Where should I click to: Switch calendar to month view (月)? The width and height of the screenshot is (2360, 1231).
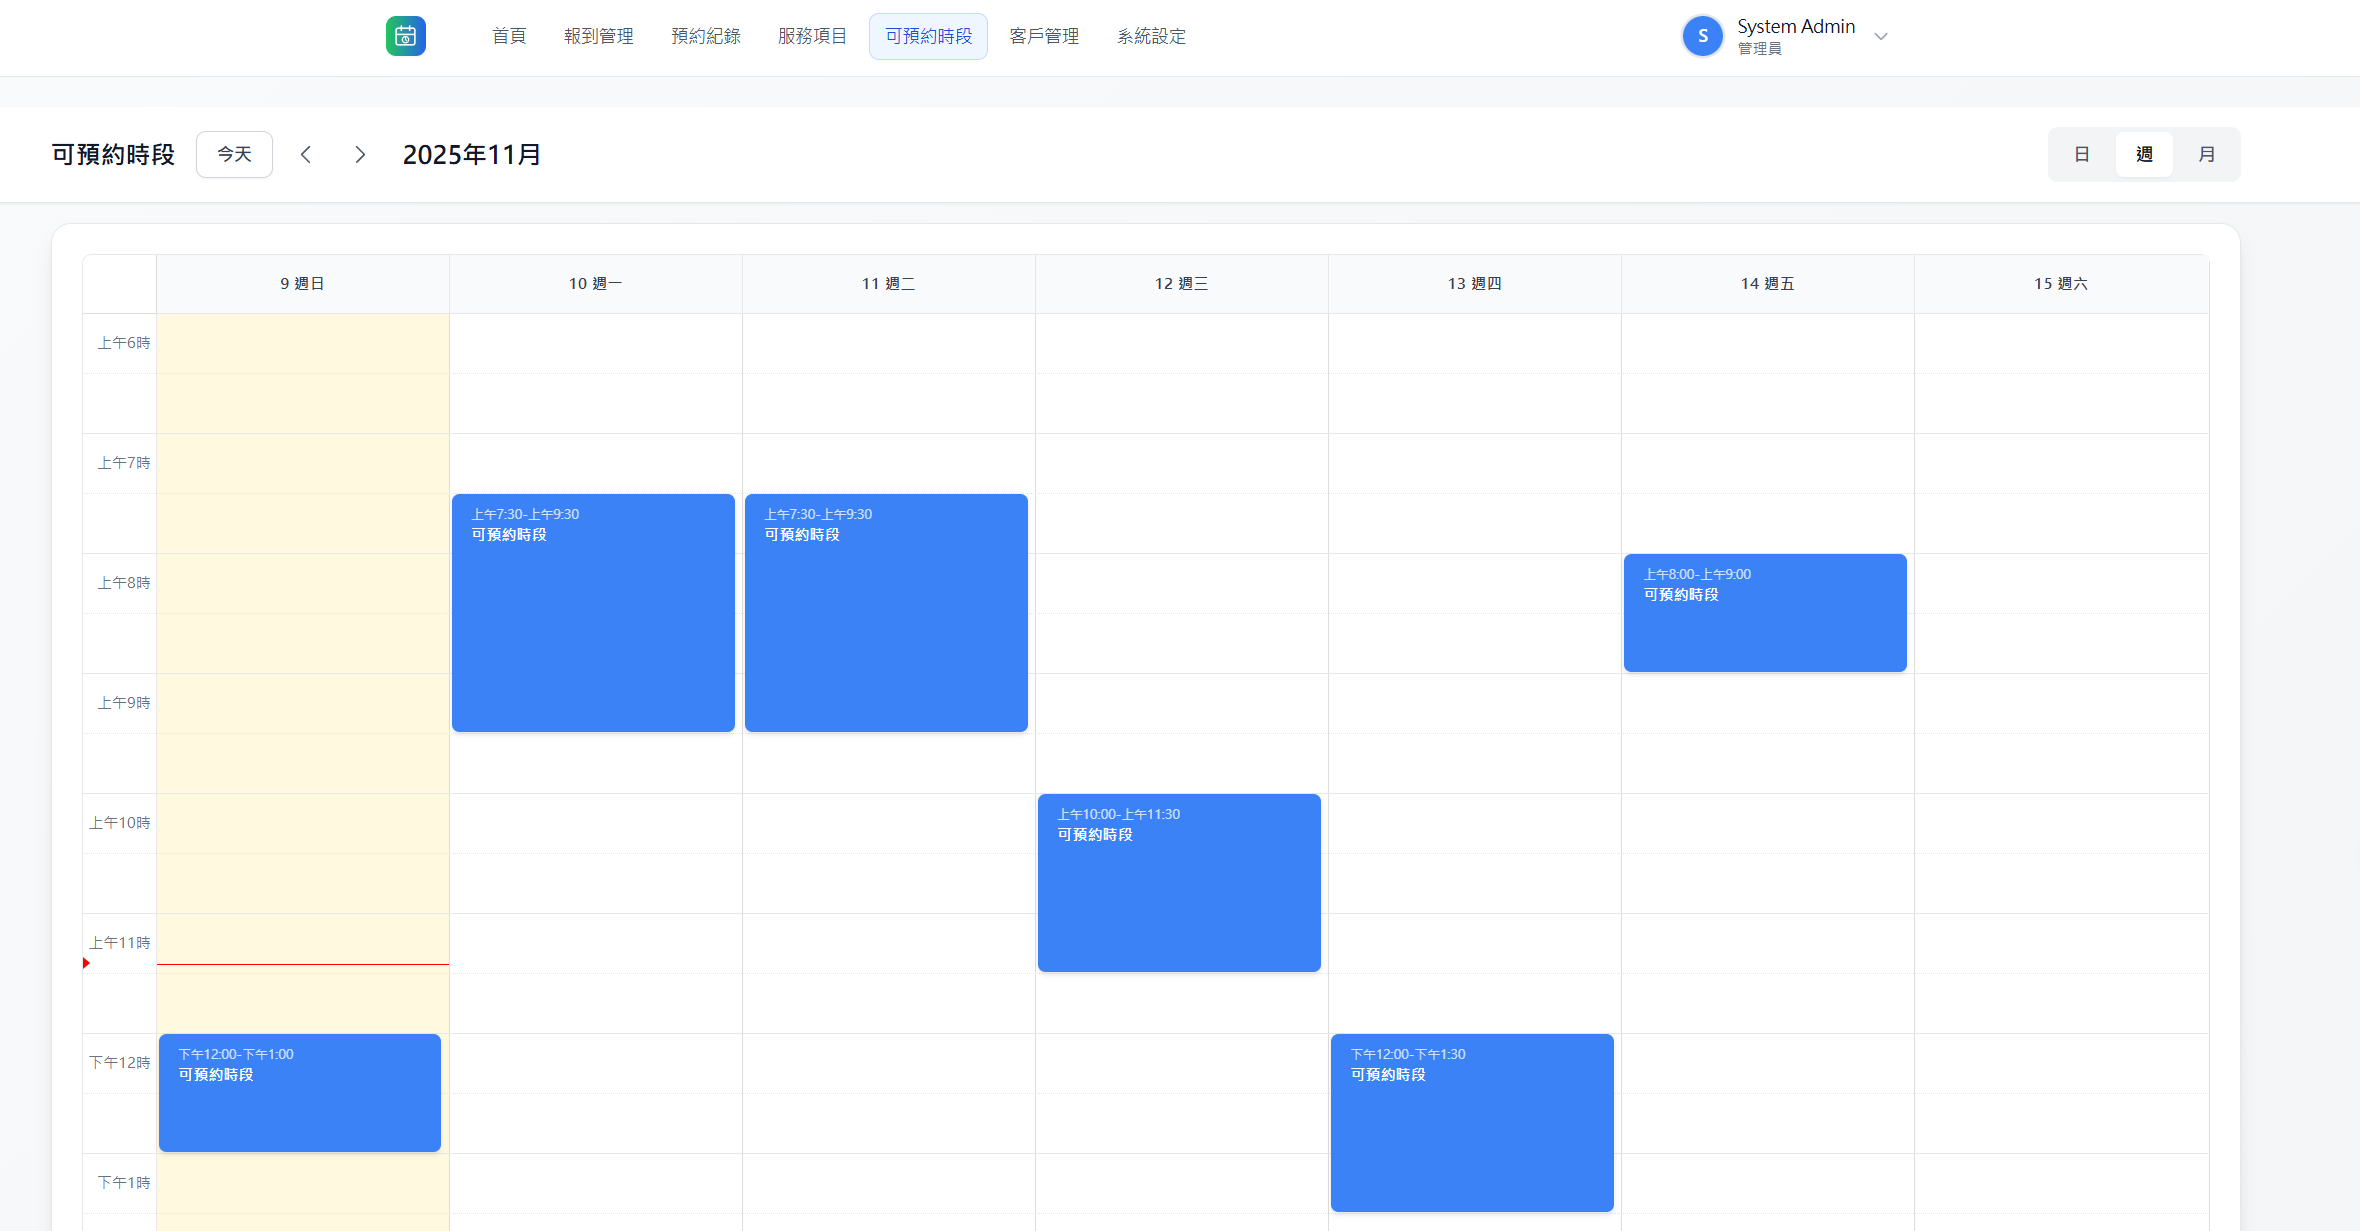(2206, 155)
